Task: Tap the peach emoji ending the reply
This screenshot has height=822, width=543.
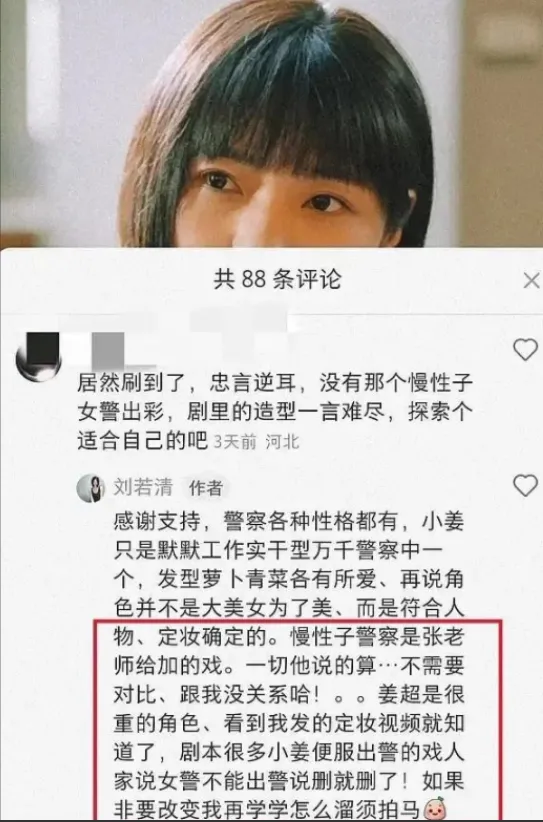Action: click(x=435, y=808)
